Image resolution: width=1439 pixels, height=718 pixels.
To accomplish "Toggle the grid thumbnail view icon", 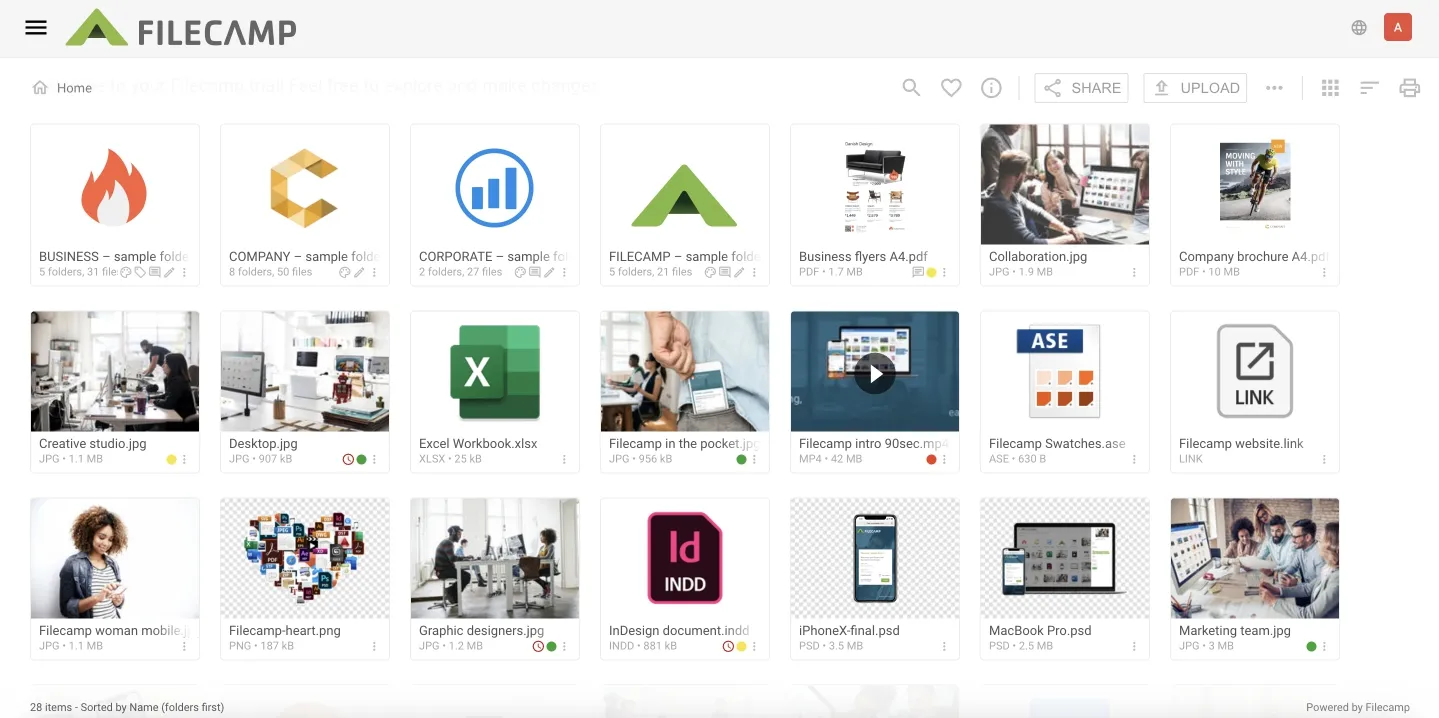I will tap(1330, 88).
